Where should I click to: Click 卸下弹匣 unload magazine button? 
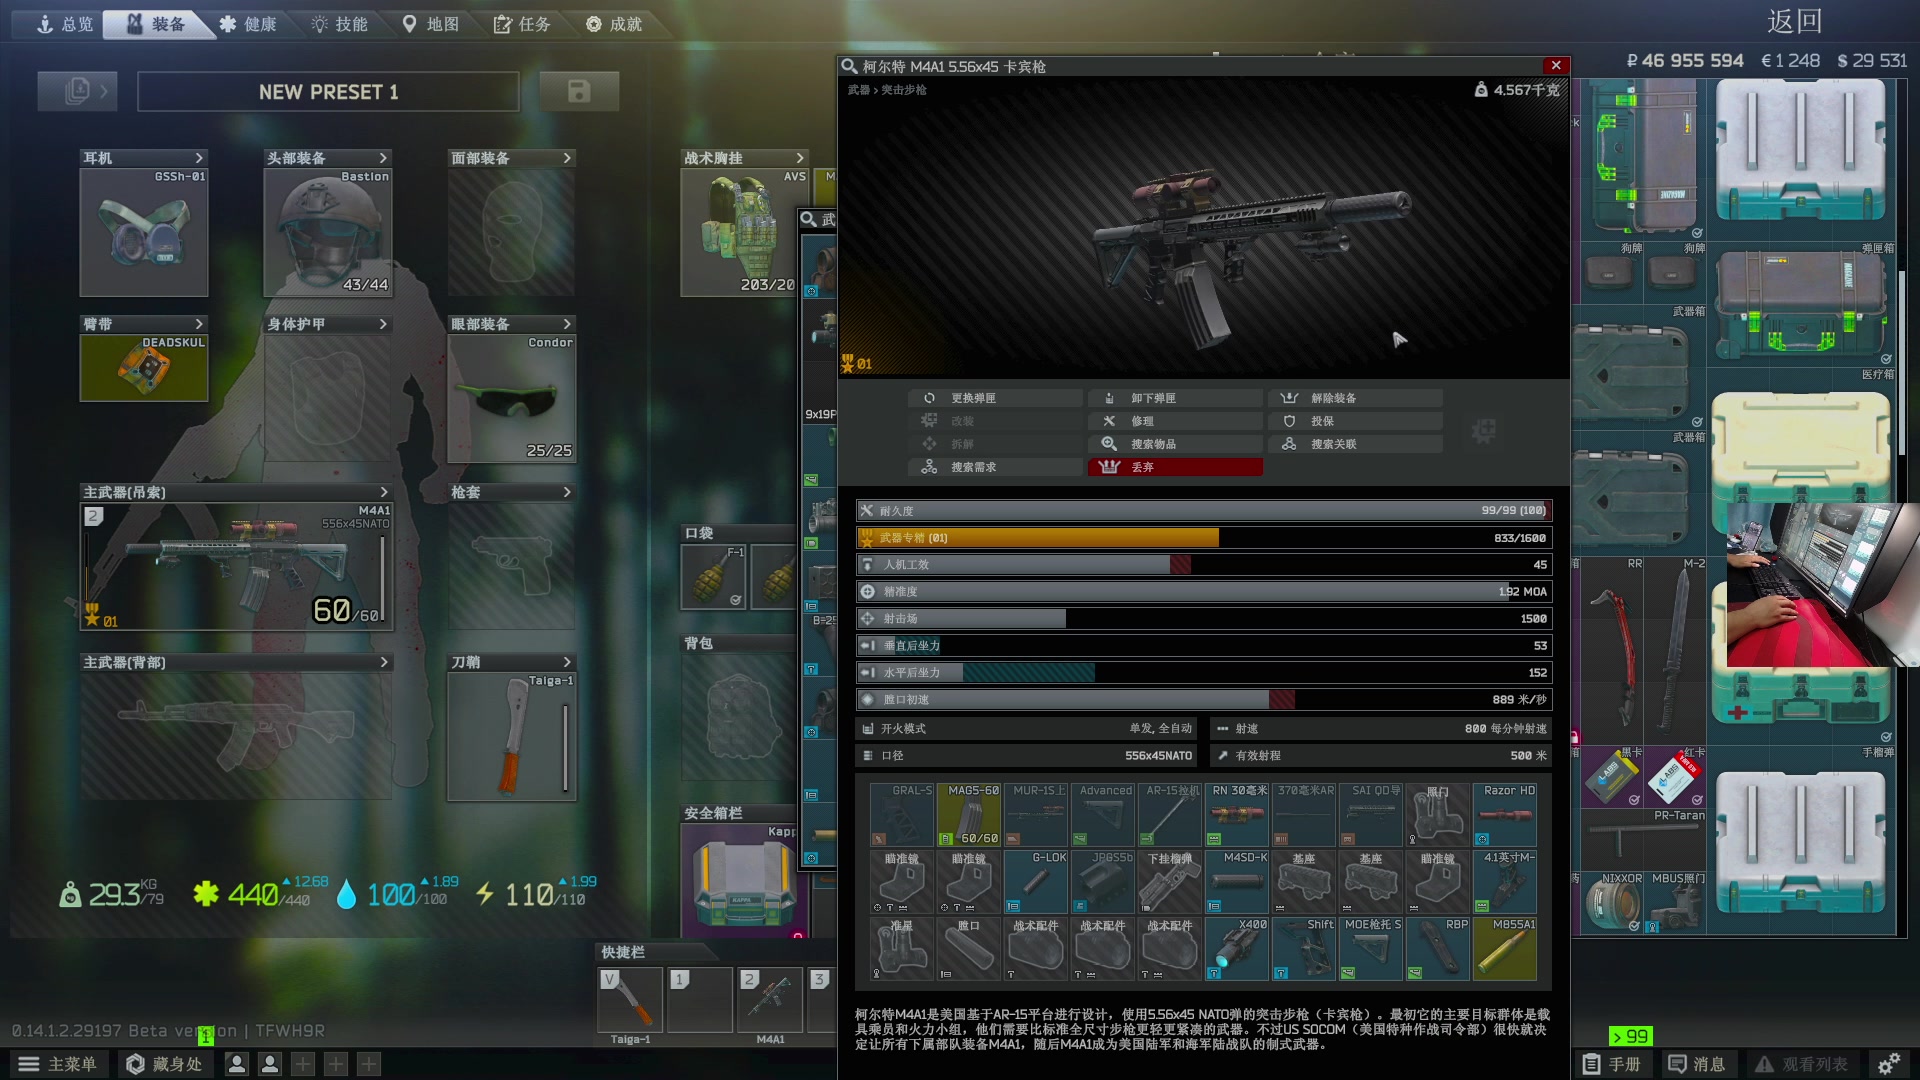(1175, 398)
